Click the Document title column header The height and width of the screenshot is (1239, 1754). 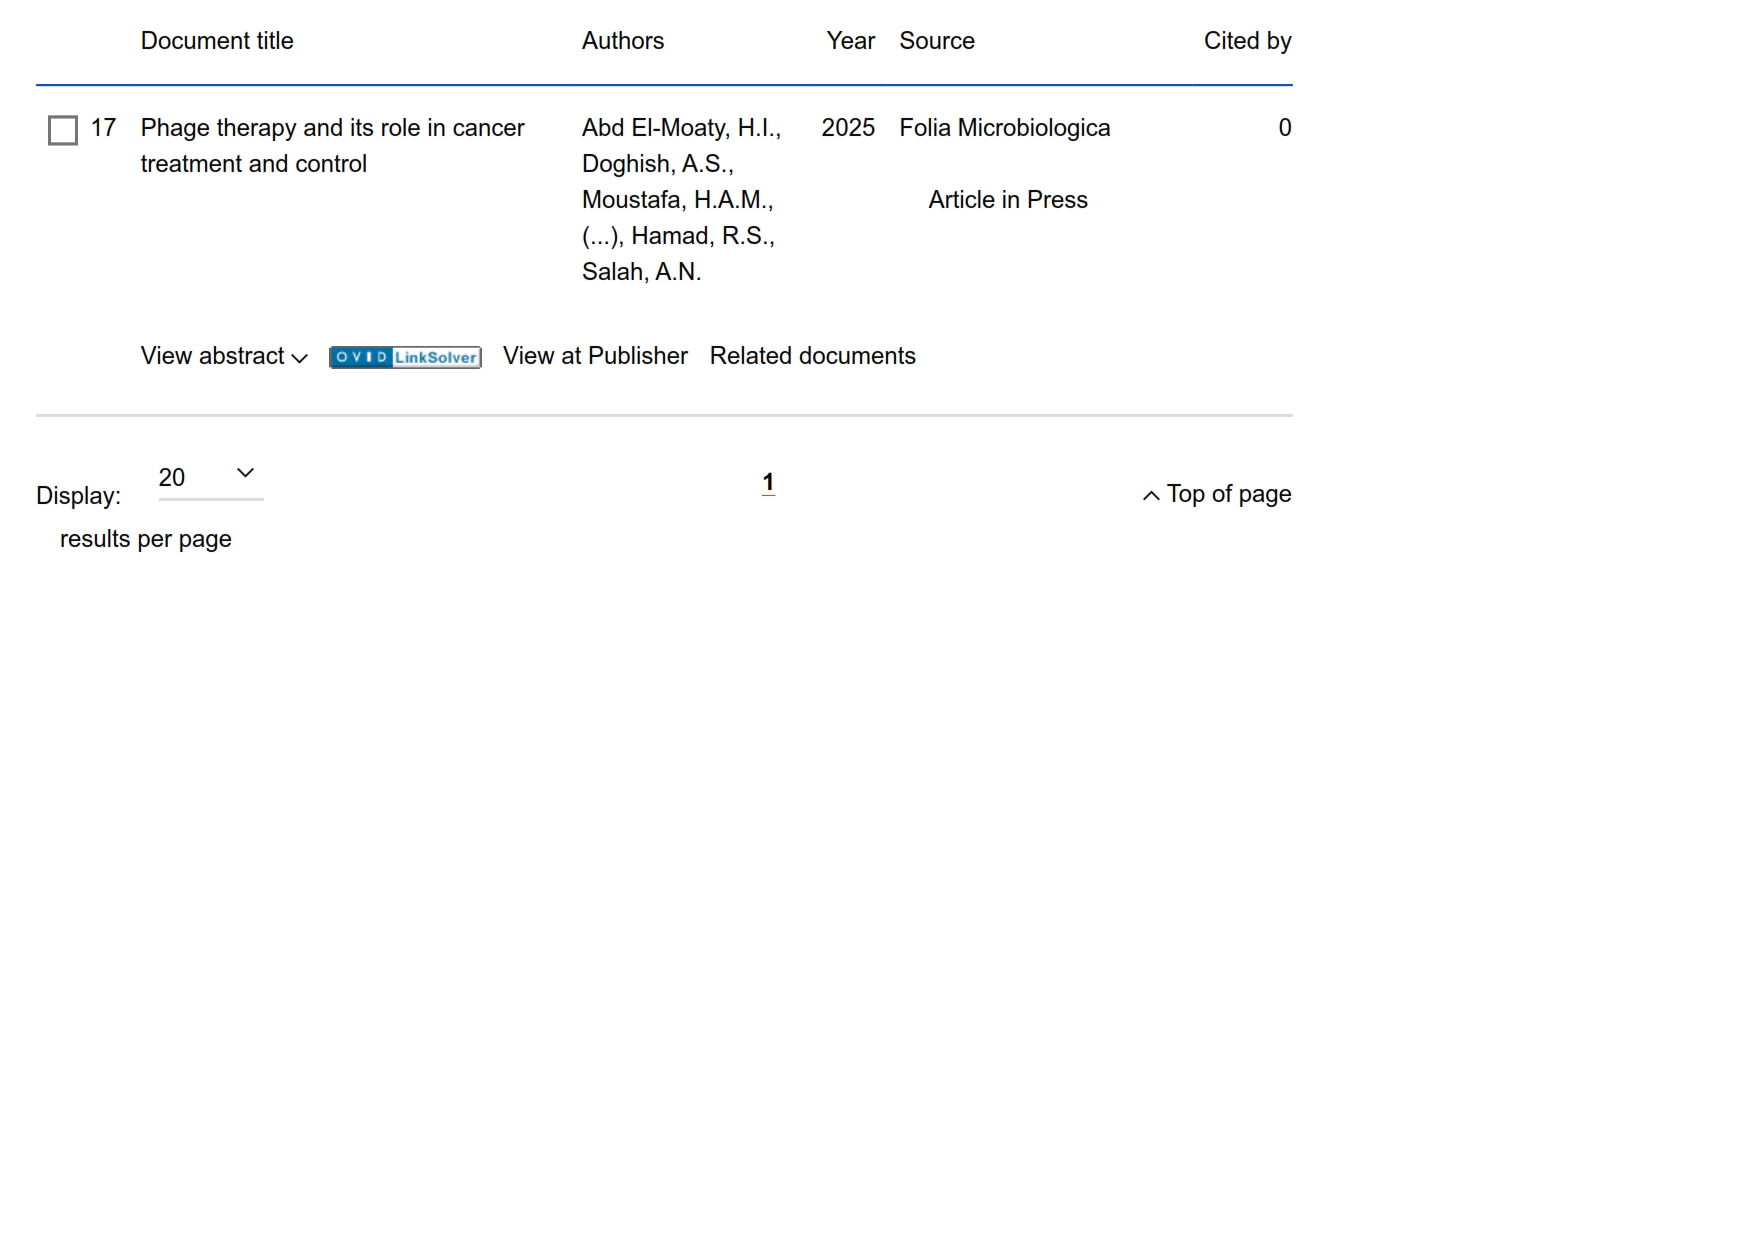(x=217, y=42)
